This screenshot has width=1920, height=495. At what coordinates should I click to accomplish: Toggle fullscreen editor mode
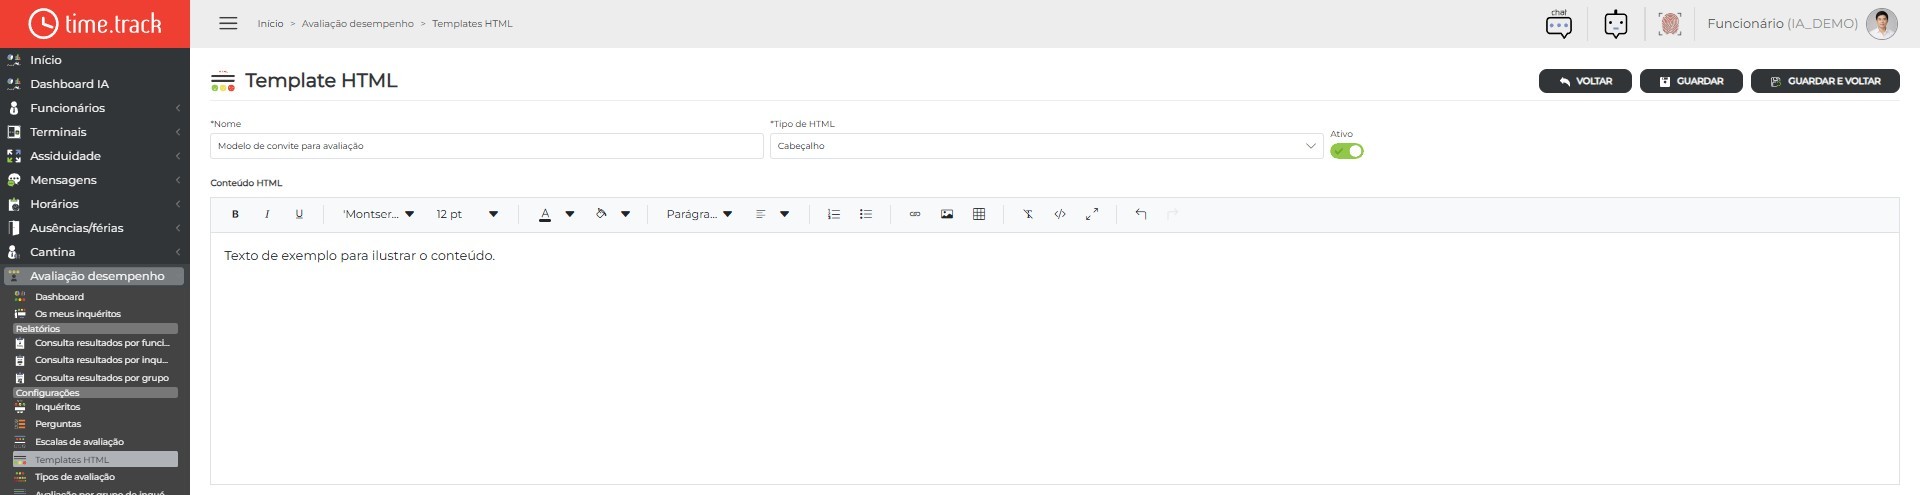point(1092,214)
